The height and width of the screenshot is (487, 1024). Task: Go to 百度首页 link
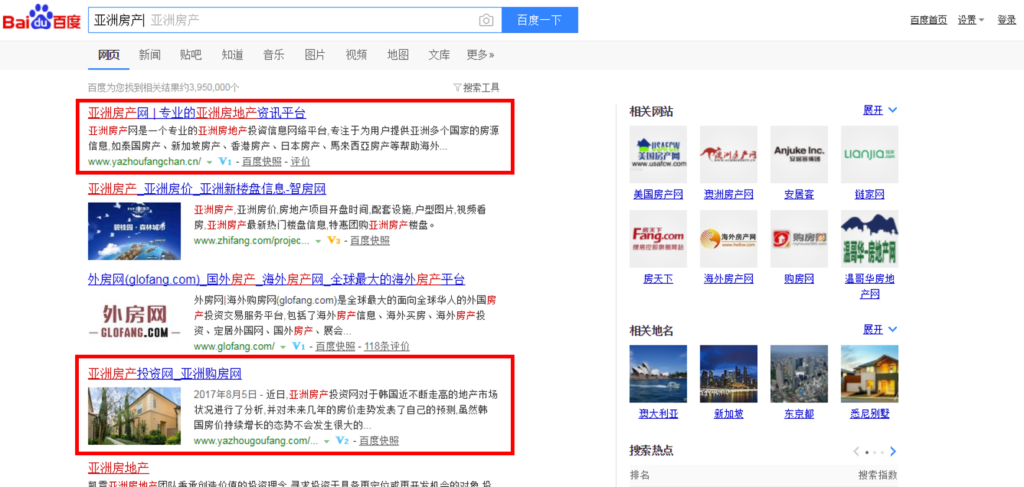(929, 20)
